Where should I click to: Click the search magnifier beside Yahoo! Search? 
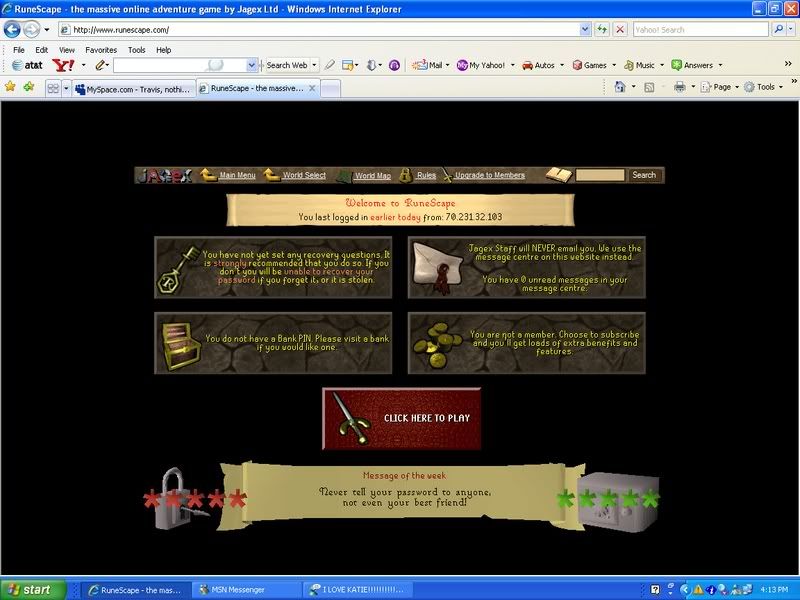[x=778, y=30]
